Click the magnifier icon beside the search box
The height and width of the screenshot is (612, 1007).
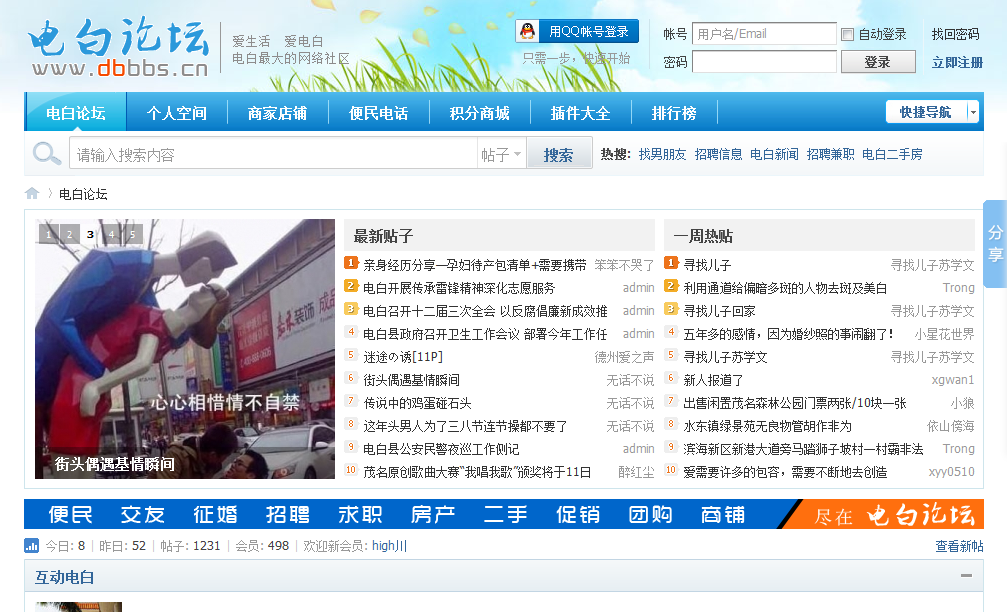pos(44,154)
